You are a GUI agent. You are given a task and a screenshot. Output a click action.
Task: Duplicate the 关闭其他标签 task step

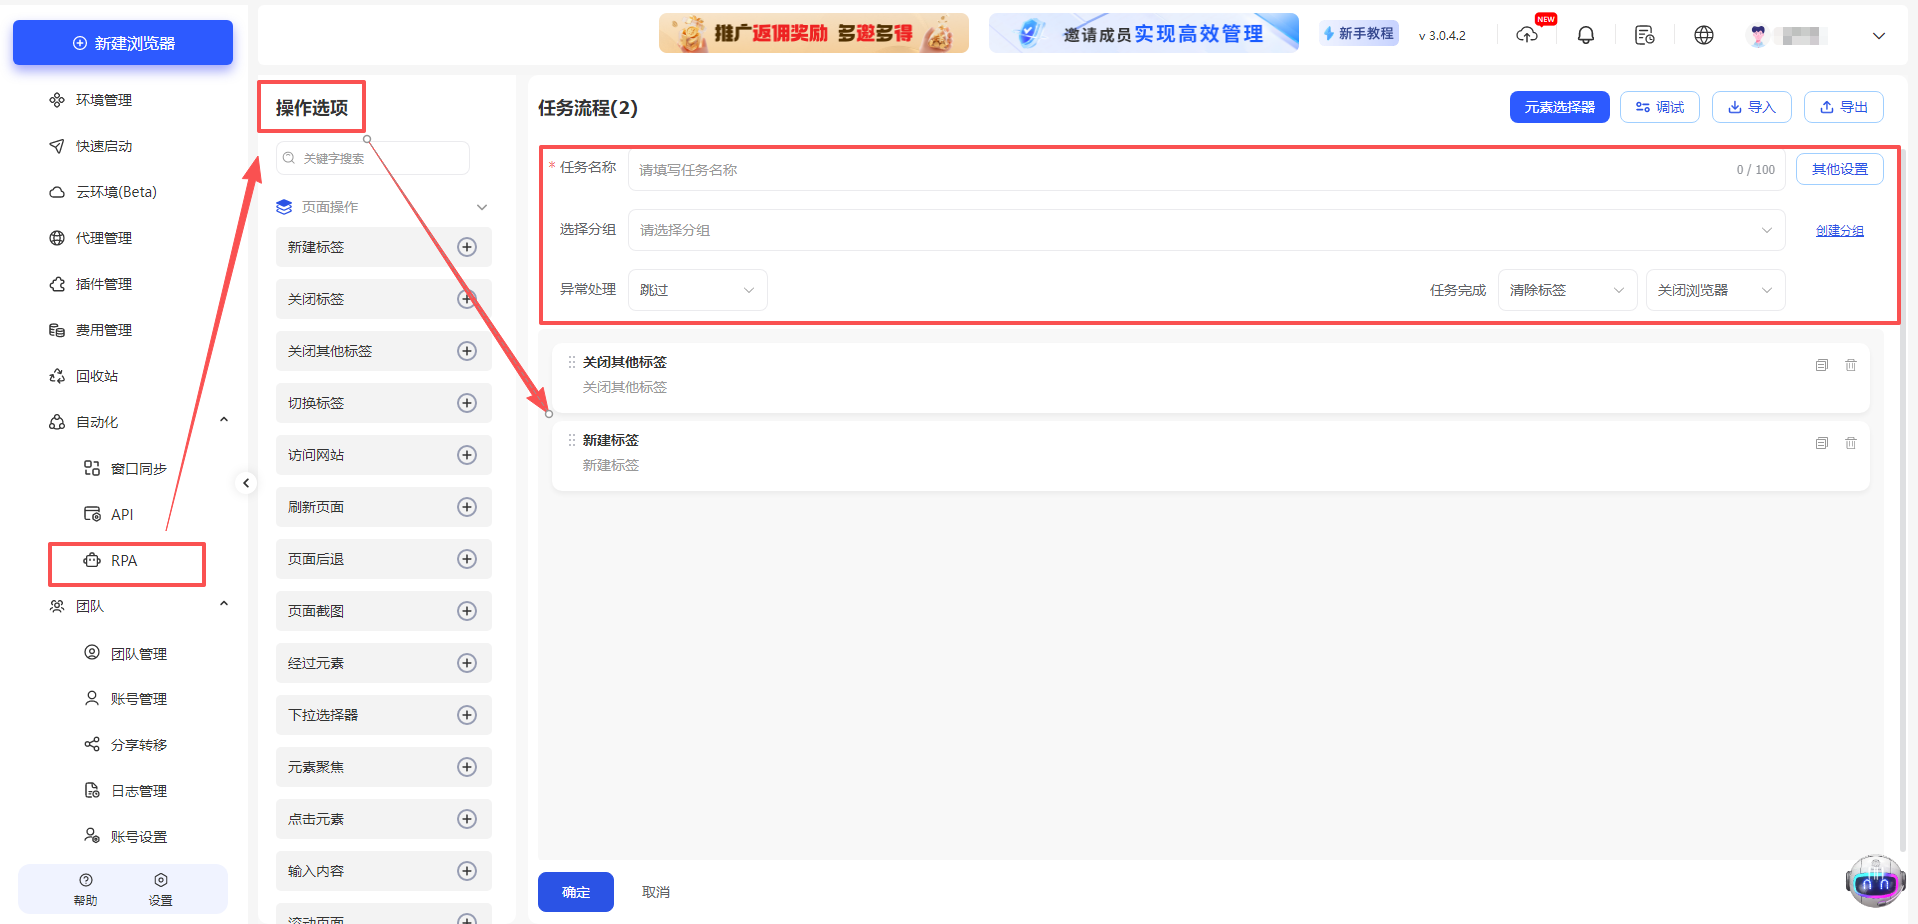(x=1821, y=365)
